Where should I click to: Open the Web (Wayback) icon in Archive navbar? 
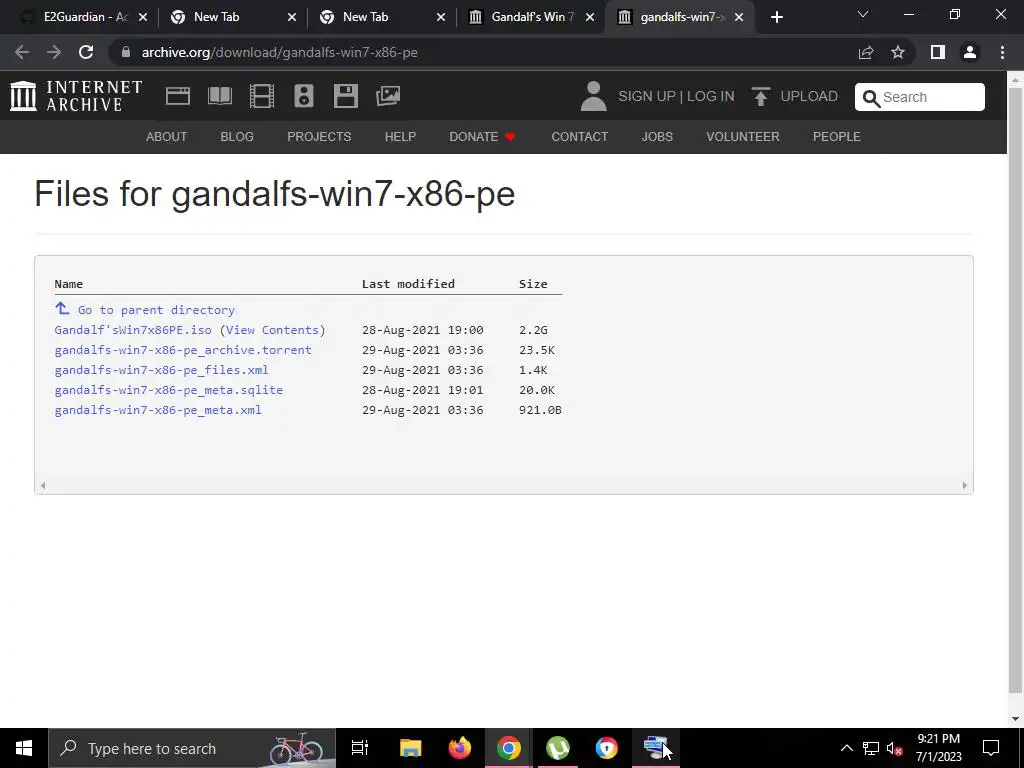pos(178,96)
